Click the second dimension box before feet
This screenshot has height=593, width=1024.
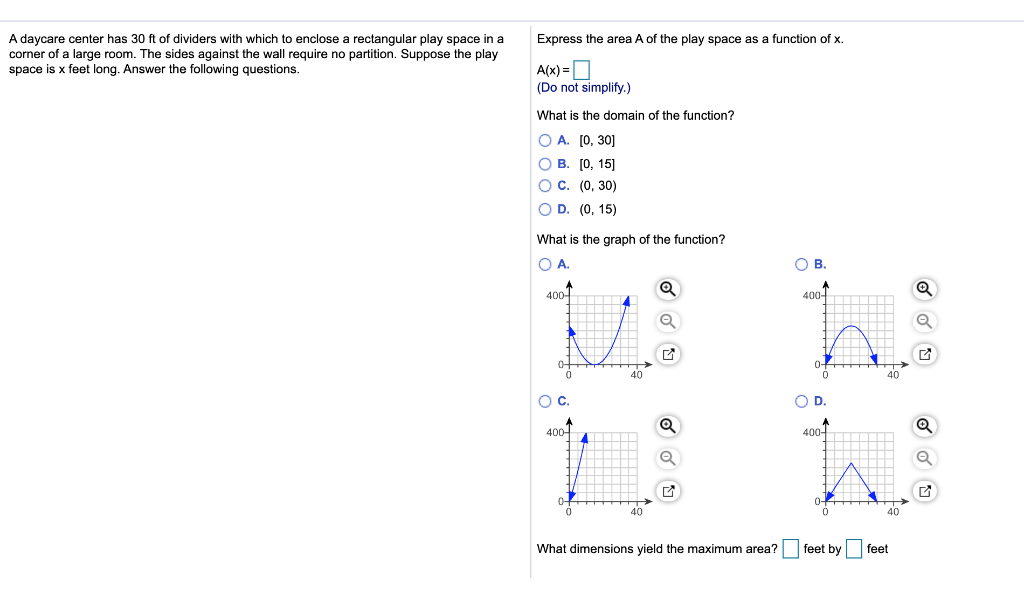853,548
